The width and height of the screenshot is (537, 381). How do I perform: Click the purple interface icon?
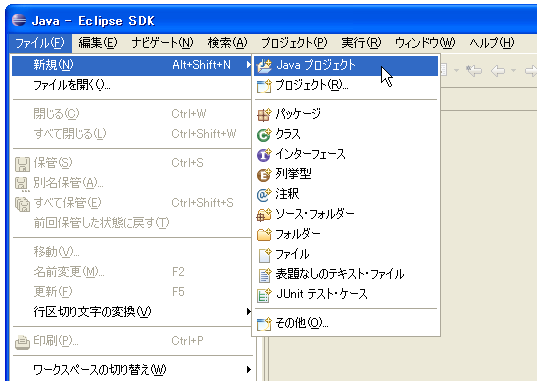[264, 155]
